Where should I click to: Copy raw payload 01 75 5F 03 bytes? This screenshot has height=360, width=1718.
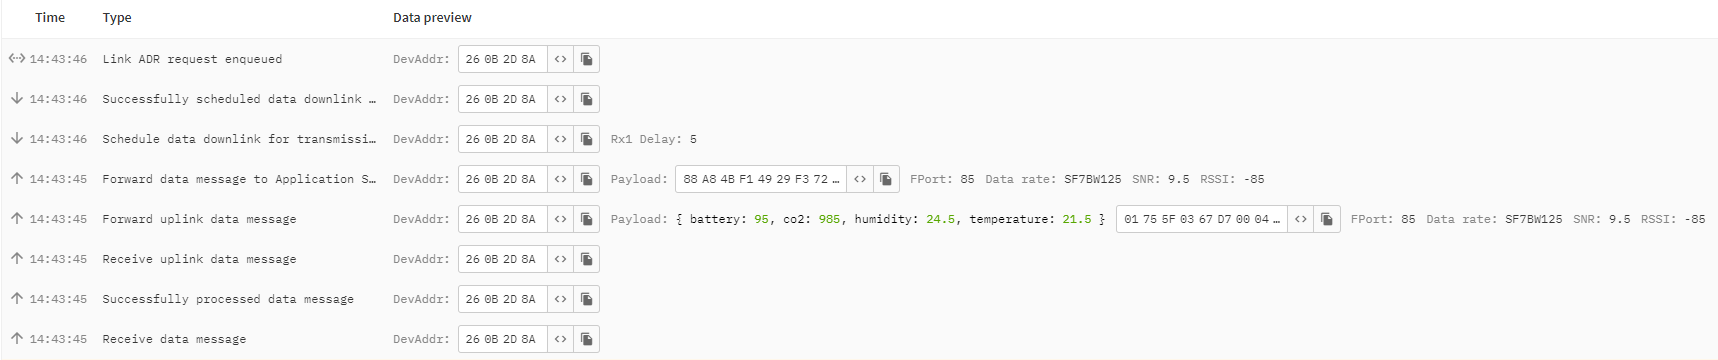(1327, 219)
